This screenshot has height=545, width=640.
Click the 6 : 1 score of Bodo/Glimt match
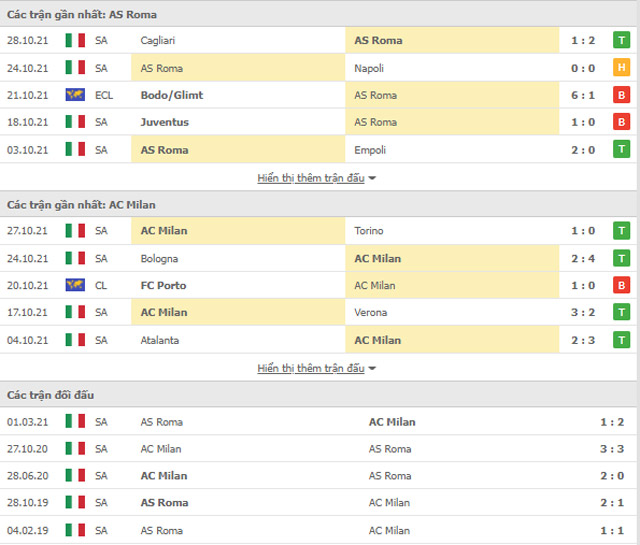pyautogui.click(x=584, y=95)
